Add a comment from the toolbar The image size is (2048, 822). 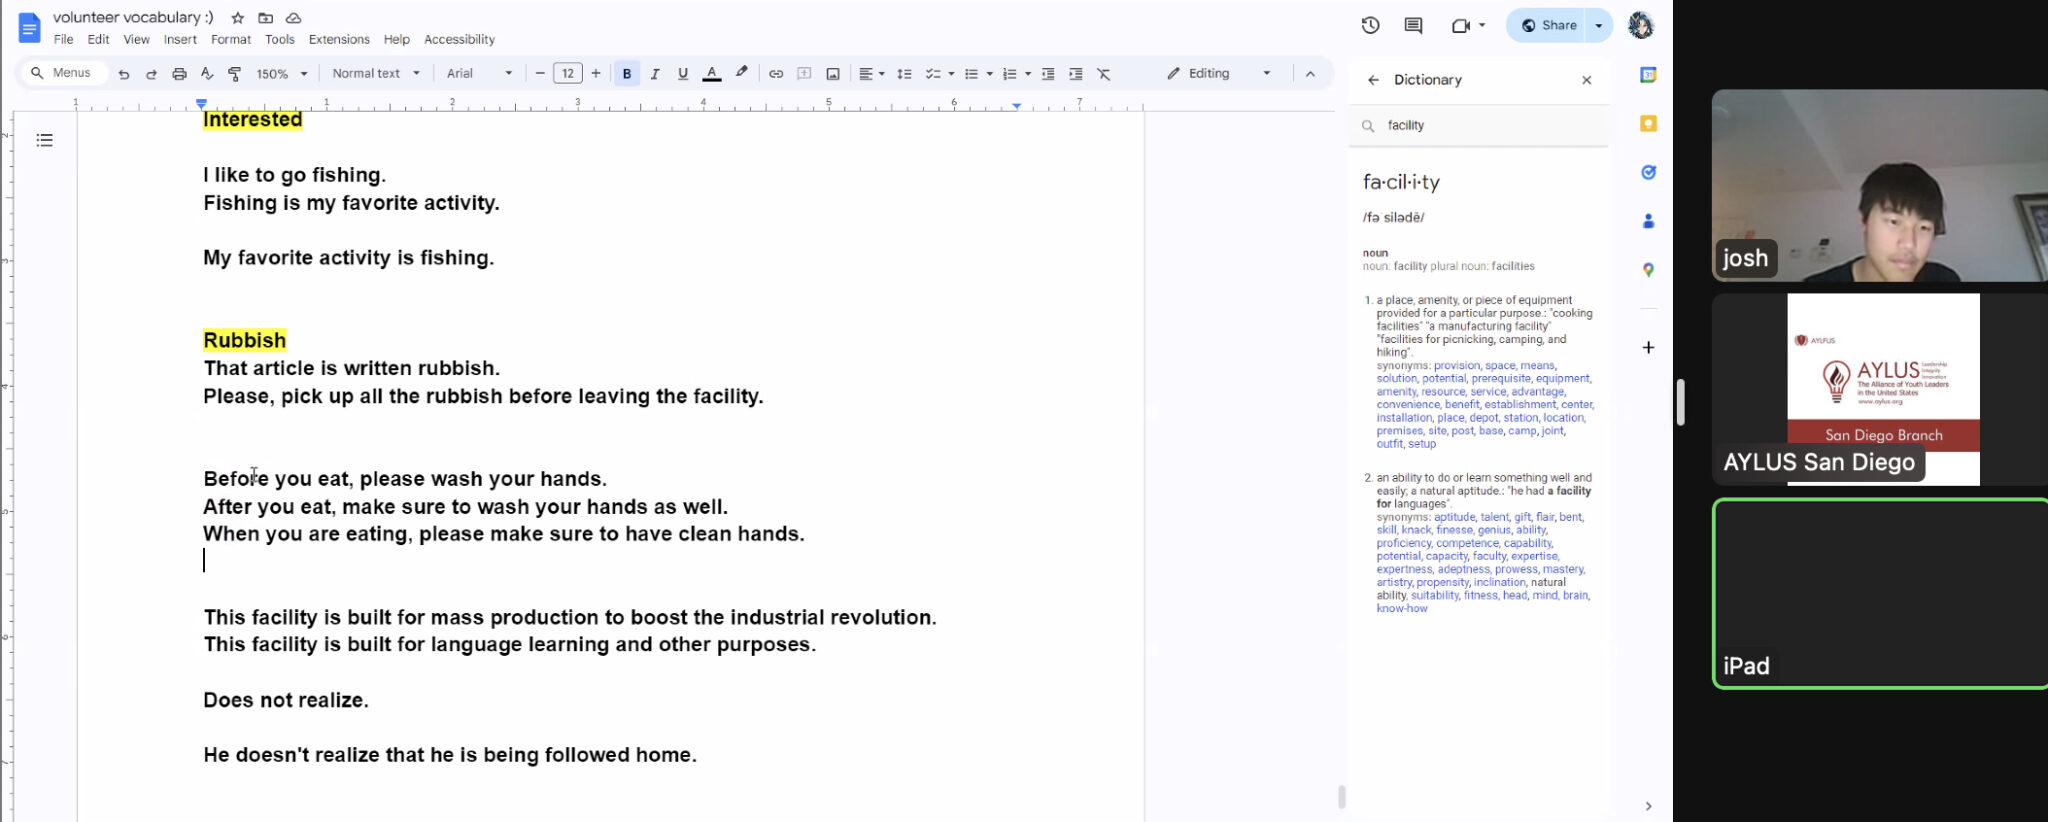[x=804, y=74]
